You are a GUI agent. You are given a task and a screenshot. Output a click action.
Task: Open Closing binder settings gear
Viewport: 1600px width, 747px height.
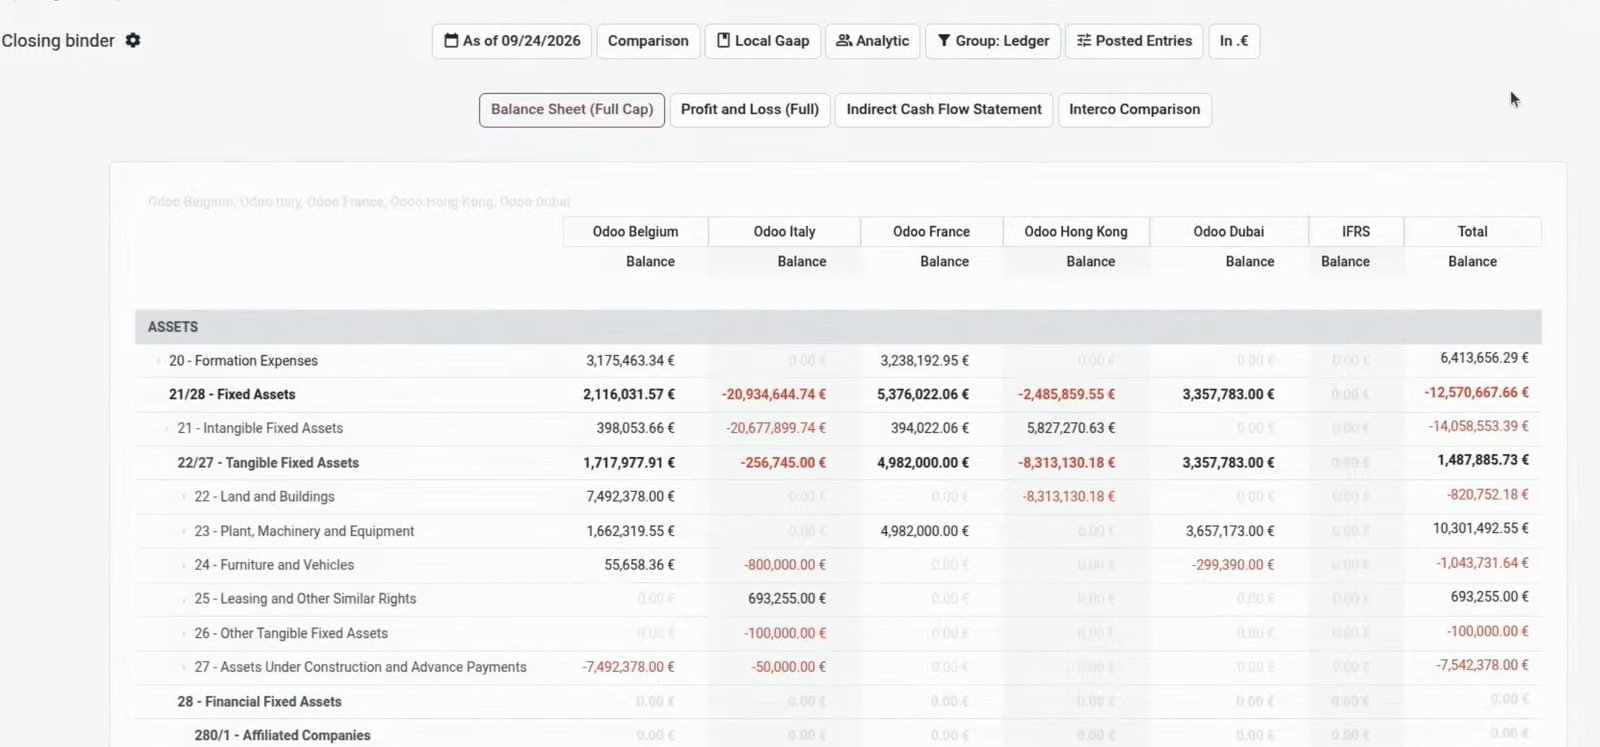click(132, 41)
